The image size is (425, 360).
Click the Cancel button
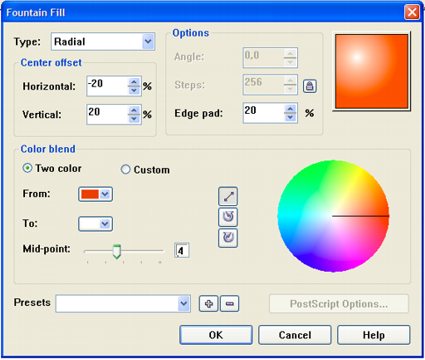click(295, 335)
